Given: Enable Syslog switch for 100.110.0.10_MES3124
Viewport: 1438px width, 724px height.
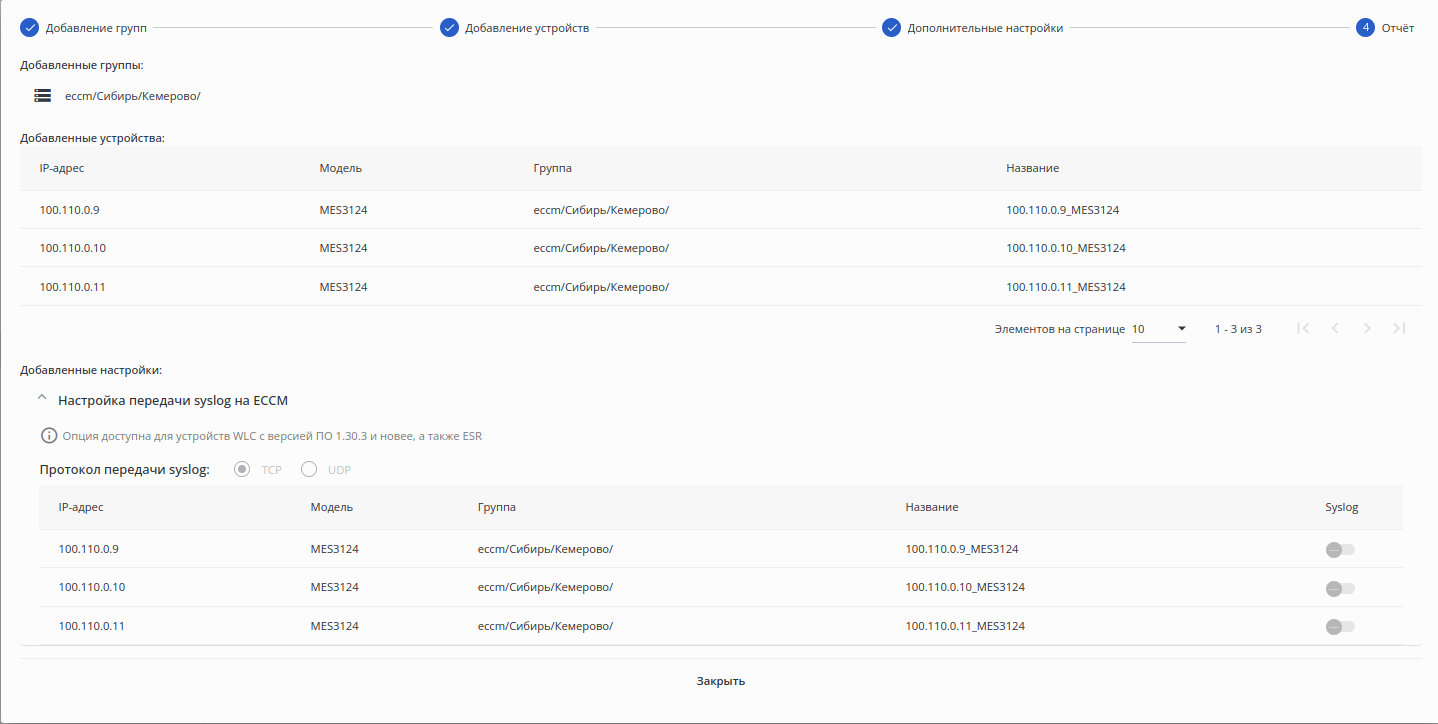Looking at the screenshot, I should 1339,588.
